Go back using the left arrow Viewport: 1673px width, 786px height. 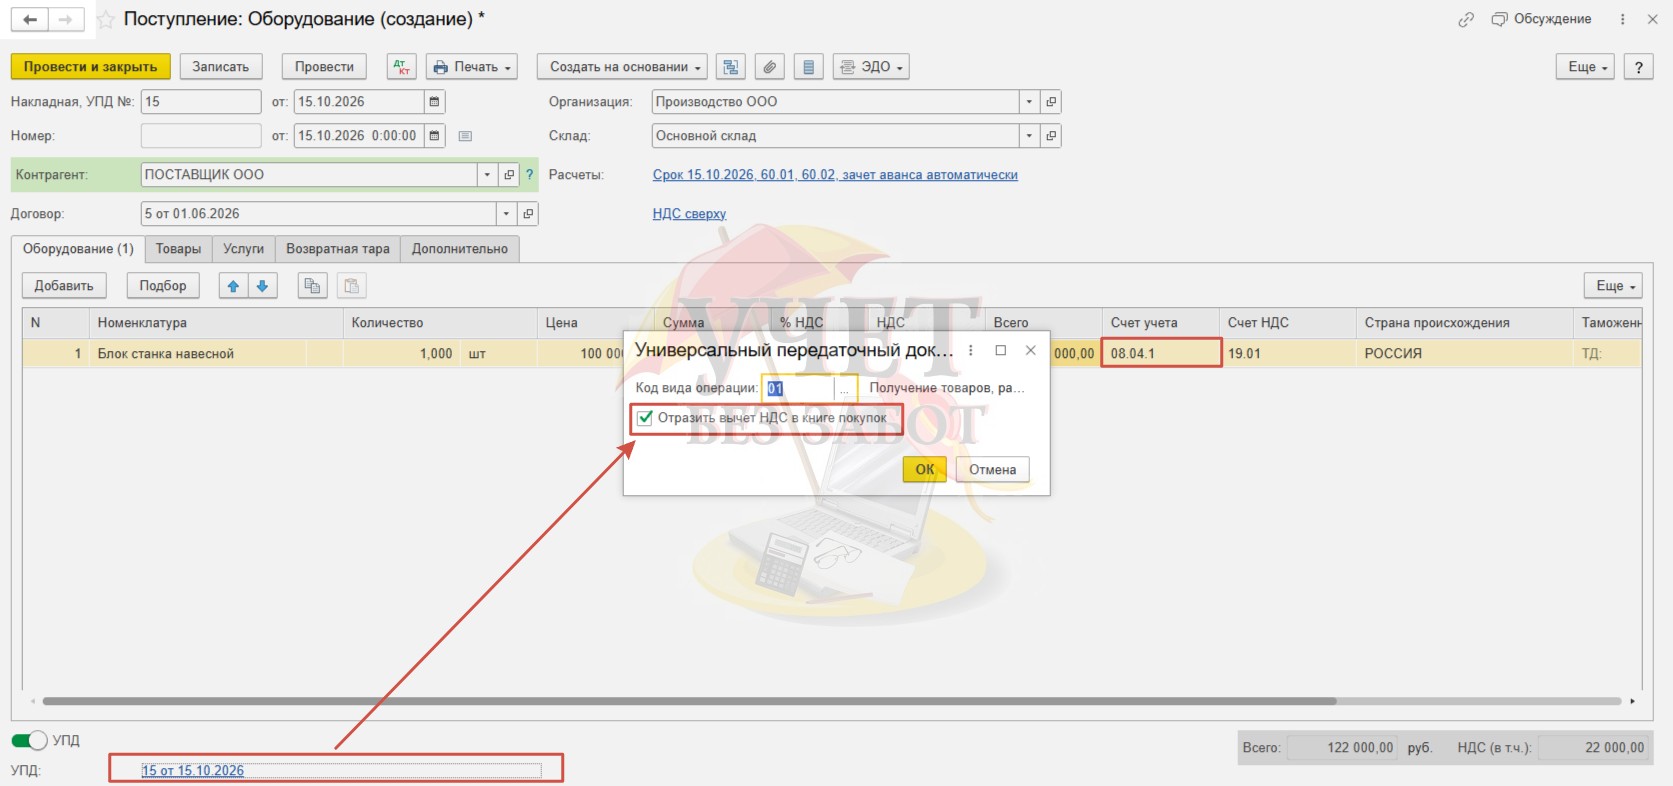coord(30,20)
